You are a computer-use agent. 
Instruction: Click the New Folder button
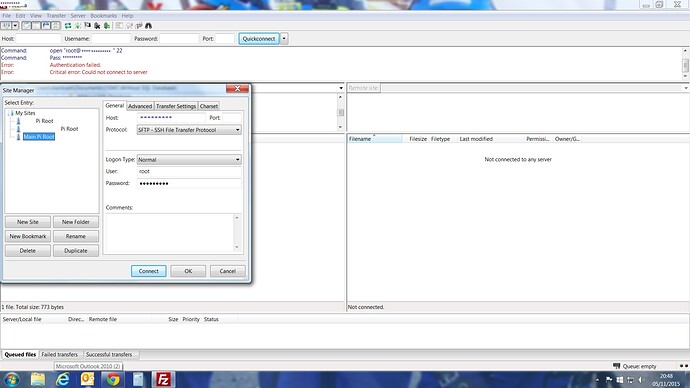pos(76,222)
